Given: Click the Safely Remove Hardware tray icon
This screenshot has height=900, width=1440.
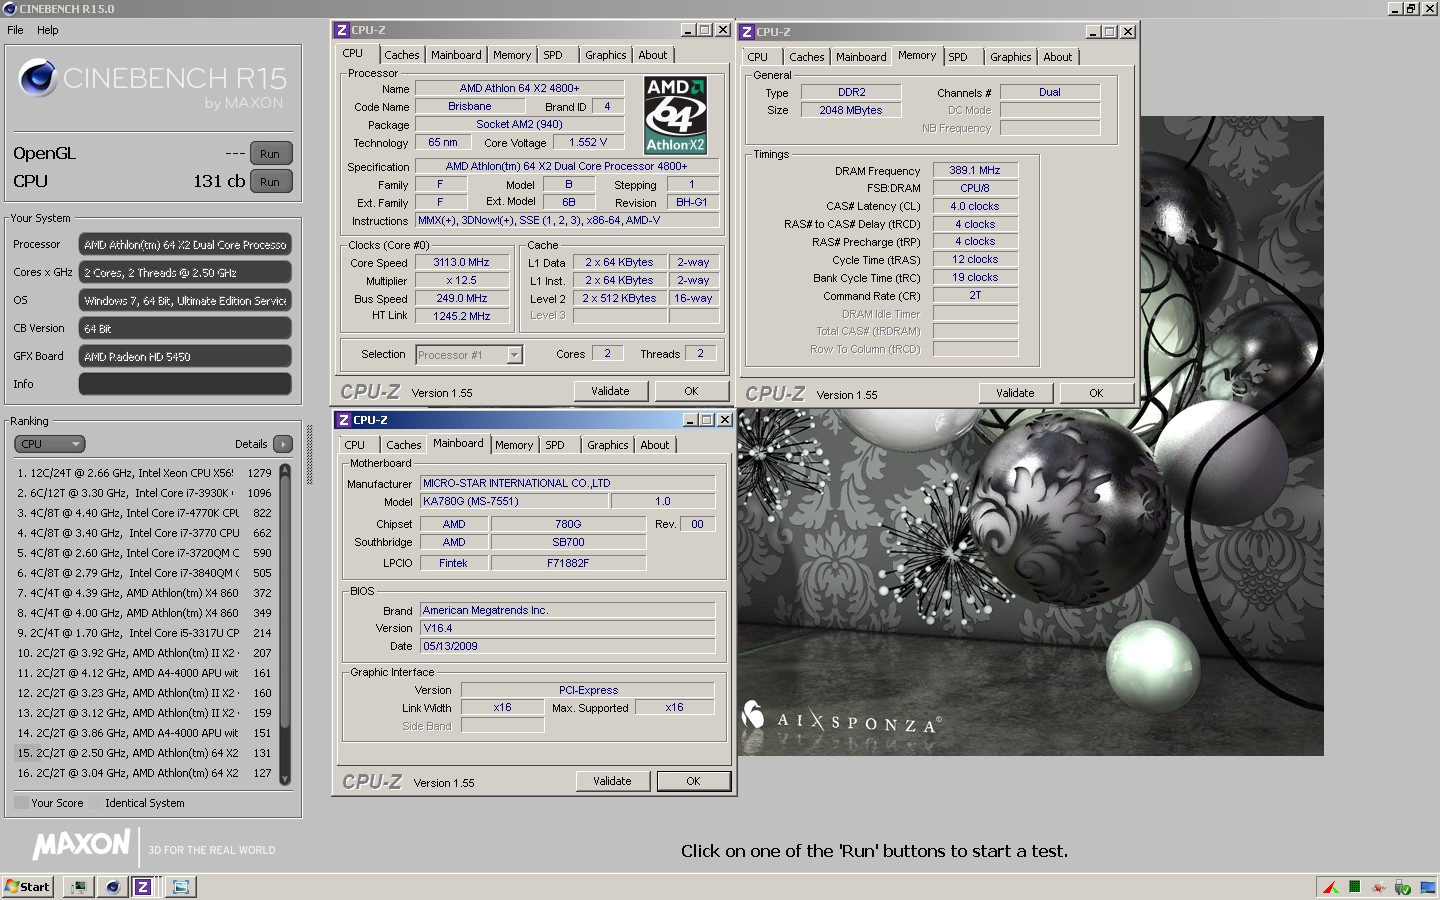Looking at the screenshot, I should pyautogui.click(x=1403, y=887).
